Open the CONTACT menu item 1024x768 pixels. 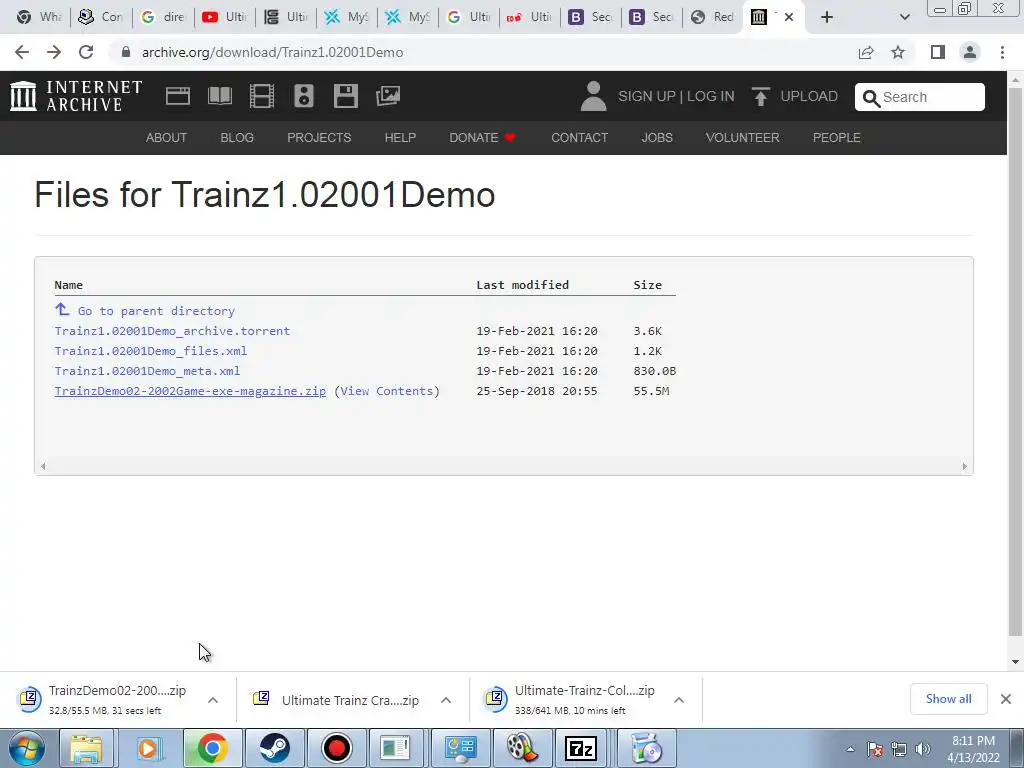coord(579,138)
